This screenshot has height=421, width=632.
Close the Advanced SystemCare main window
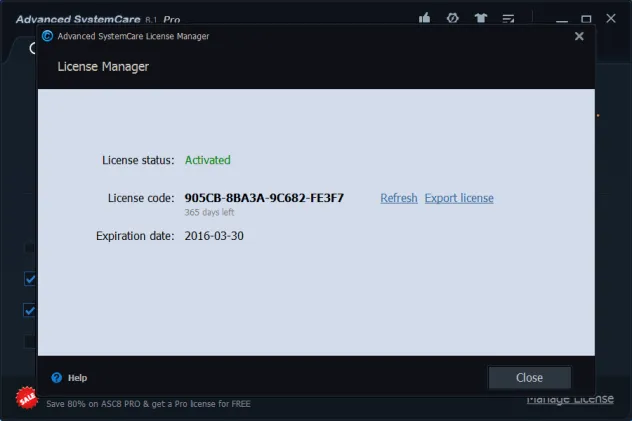[x=611, y=19]
